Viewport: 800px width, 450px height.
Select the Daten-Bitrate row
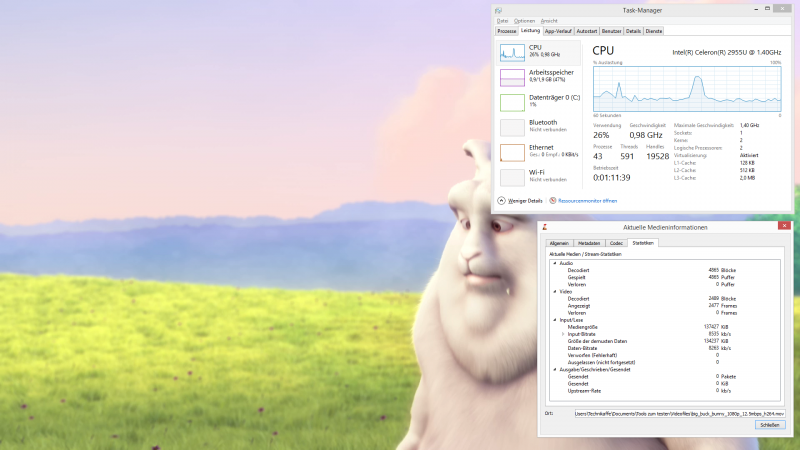[665, 348]
